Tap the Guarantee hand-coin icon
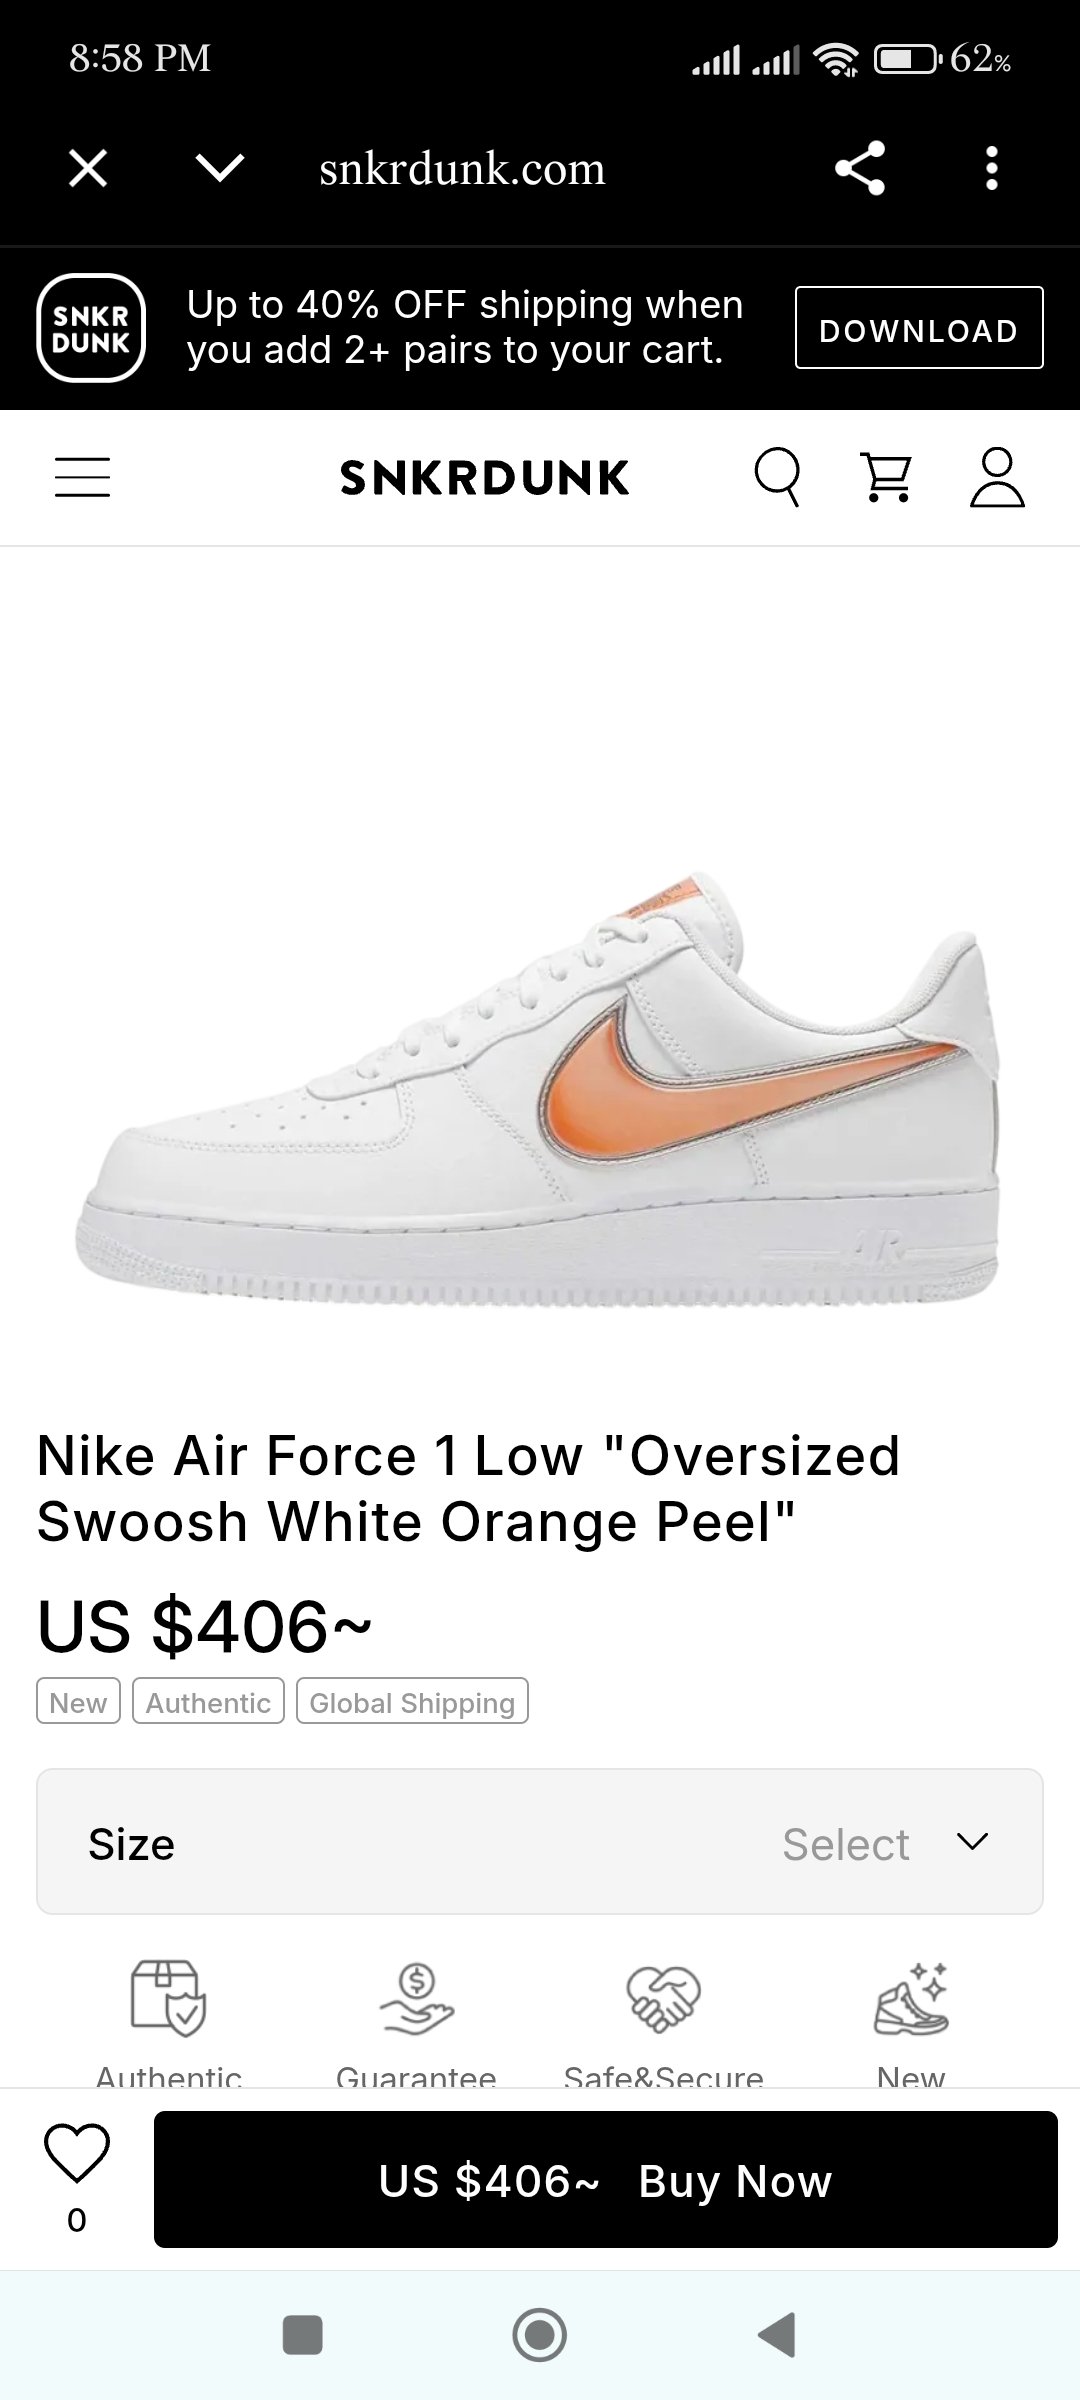Viewport: 1080px width, 2400px height. 416,1998
